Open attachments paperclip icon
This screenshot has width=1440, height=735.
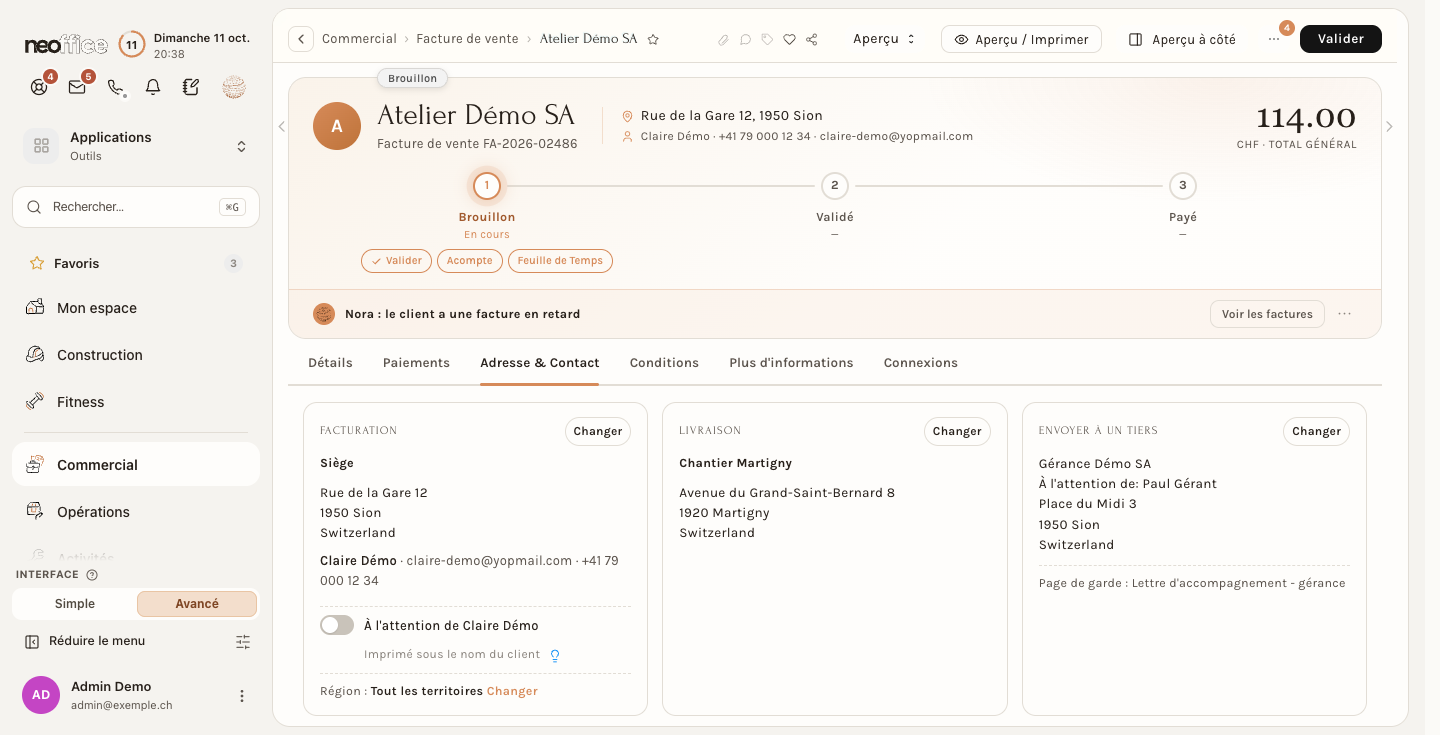[723, 40]
